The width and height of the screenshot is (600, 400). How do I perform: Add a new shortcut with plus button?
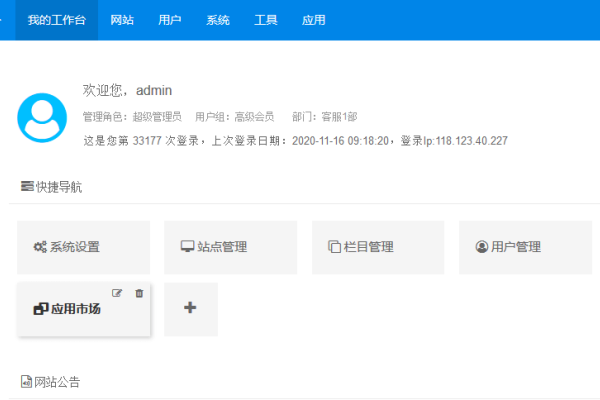tap(191, 309)
